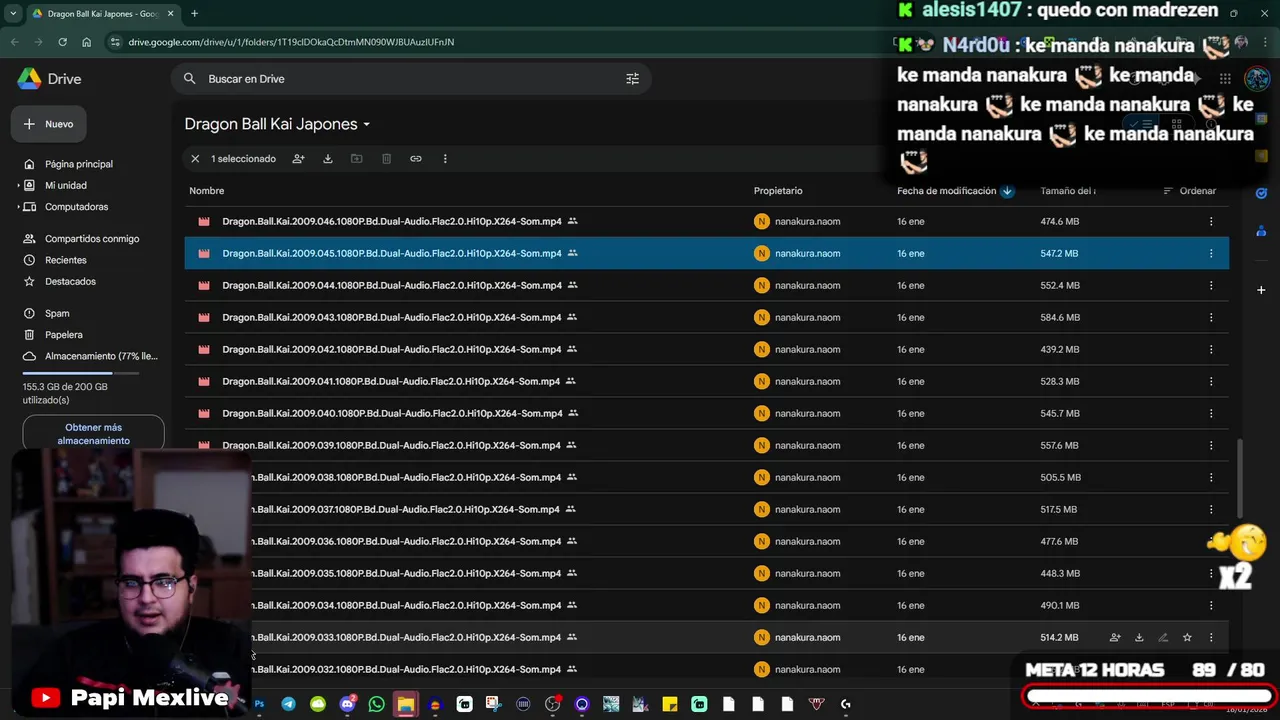Toggle the sort direction arrow

click(x=1007, y=191)
